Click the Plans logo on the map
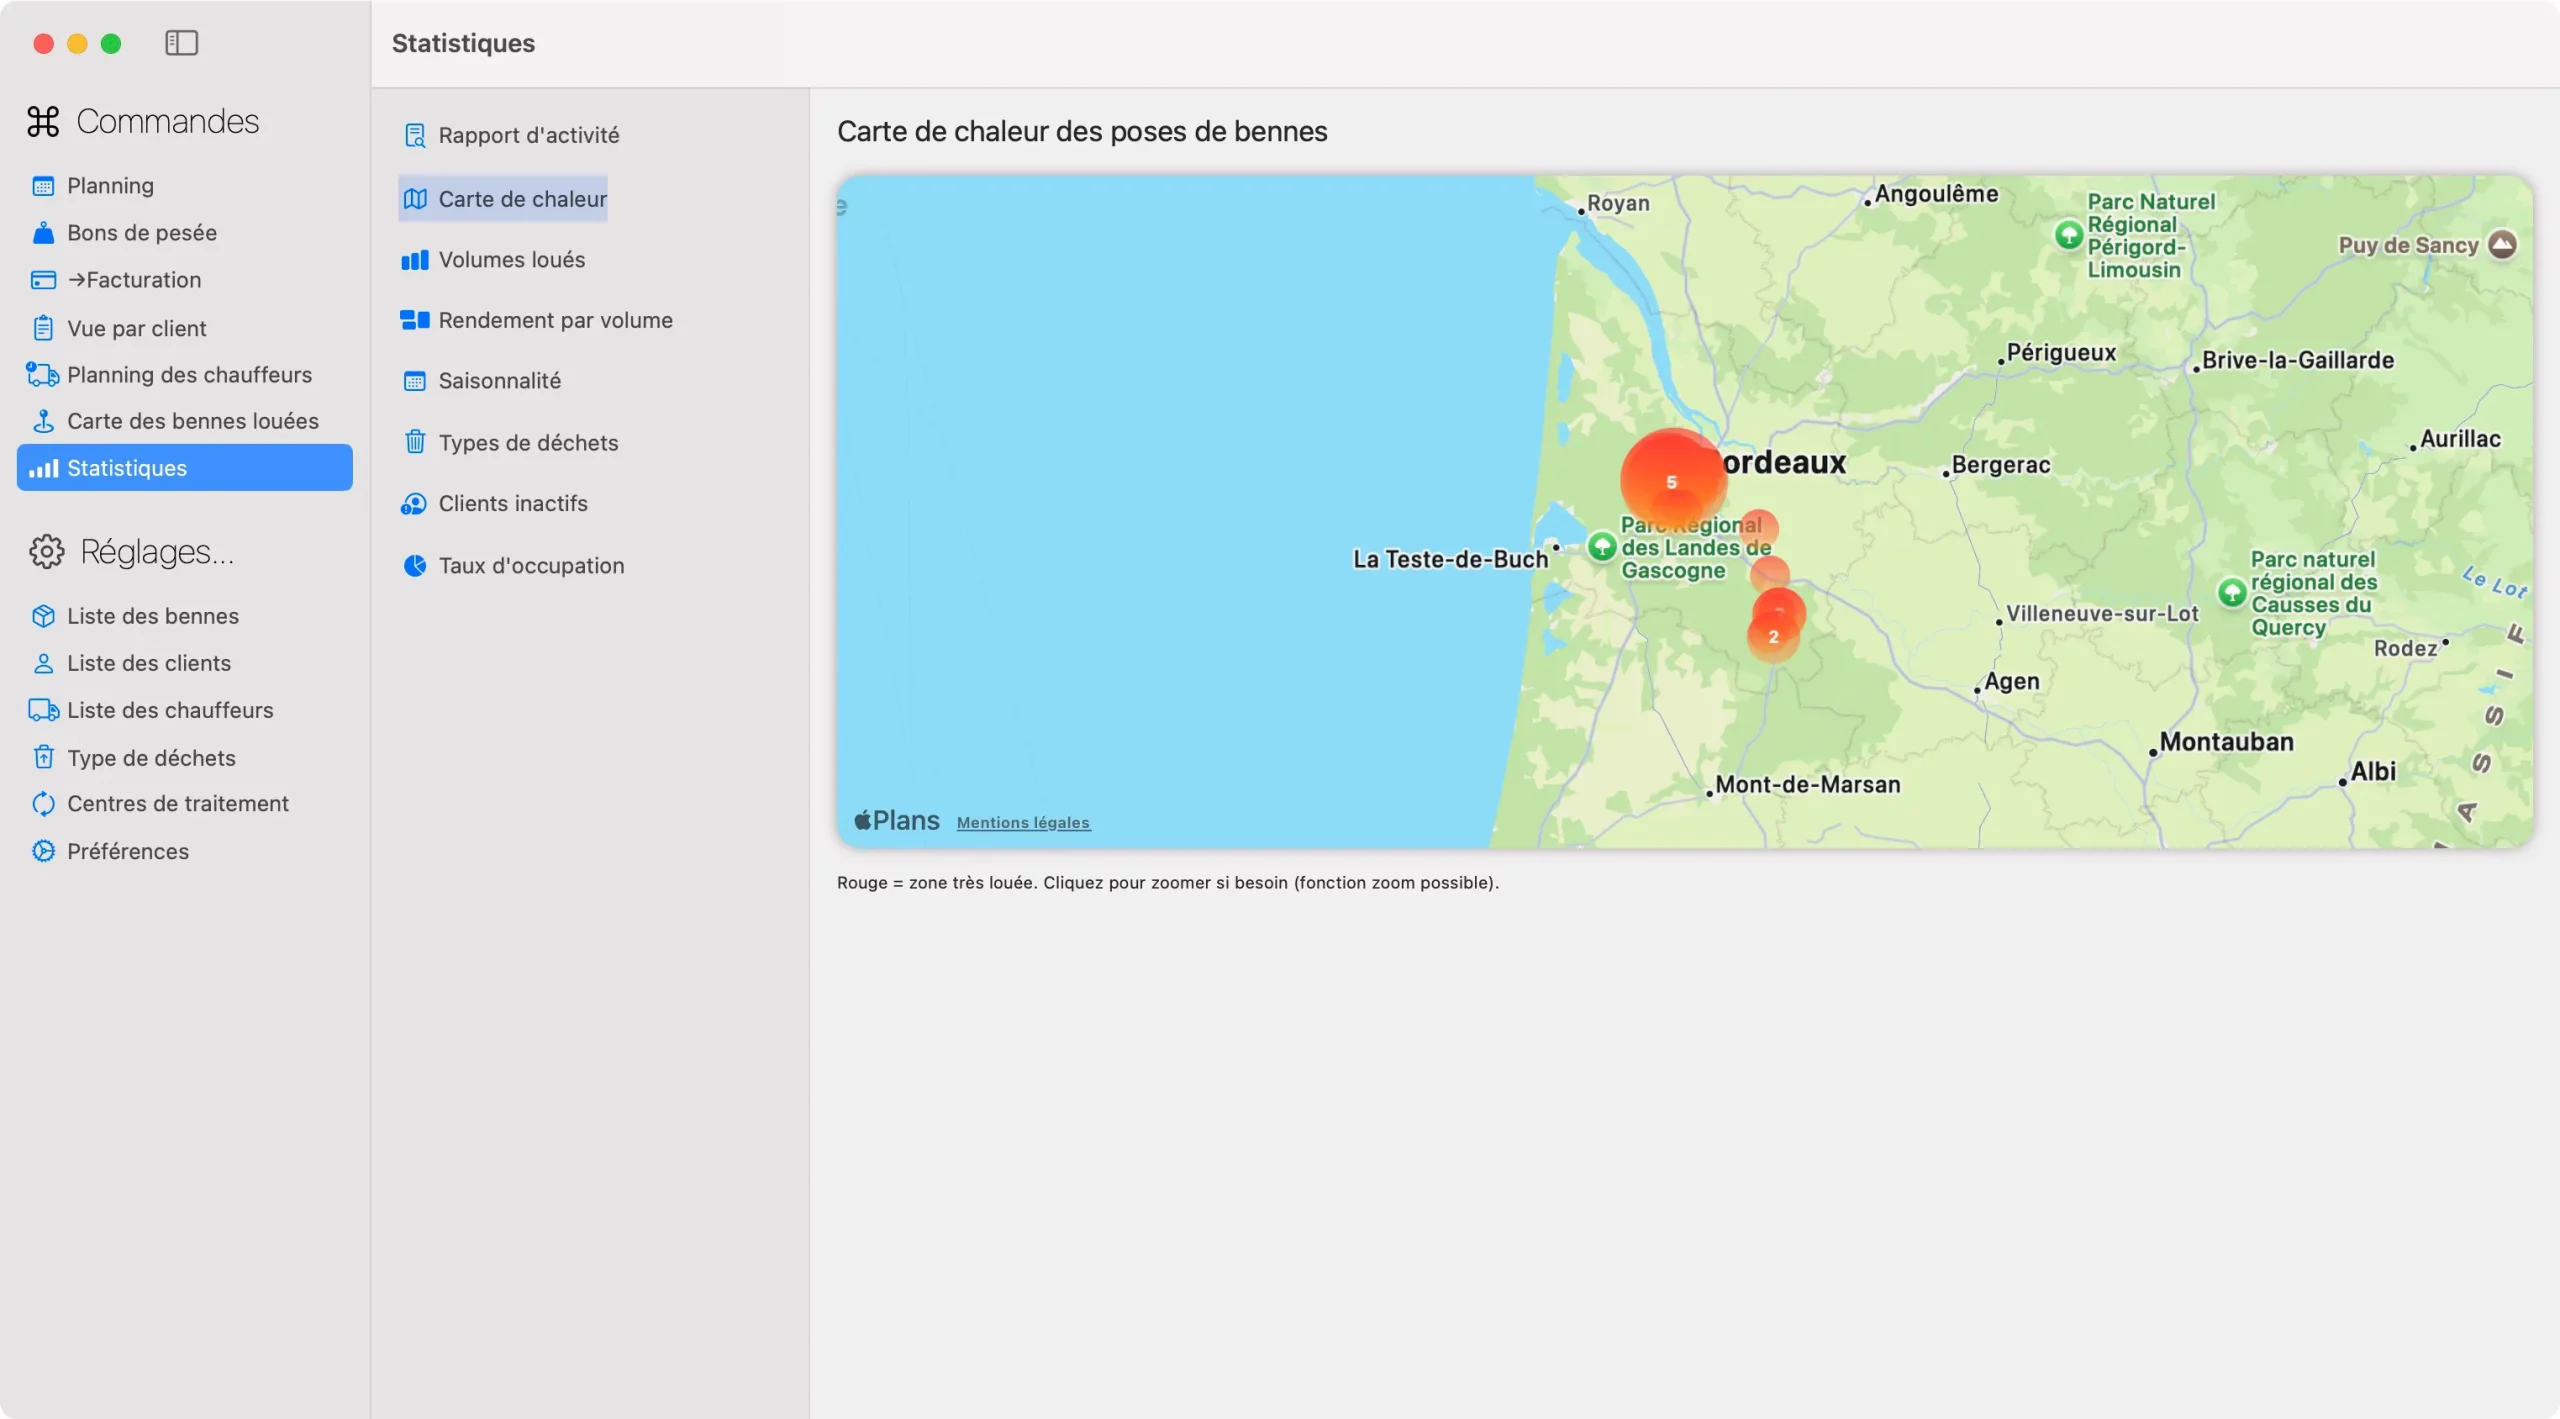Screen dimensions: 2560x1419 896,821
